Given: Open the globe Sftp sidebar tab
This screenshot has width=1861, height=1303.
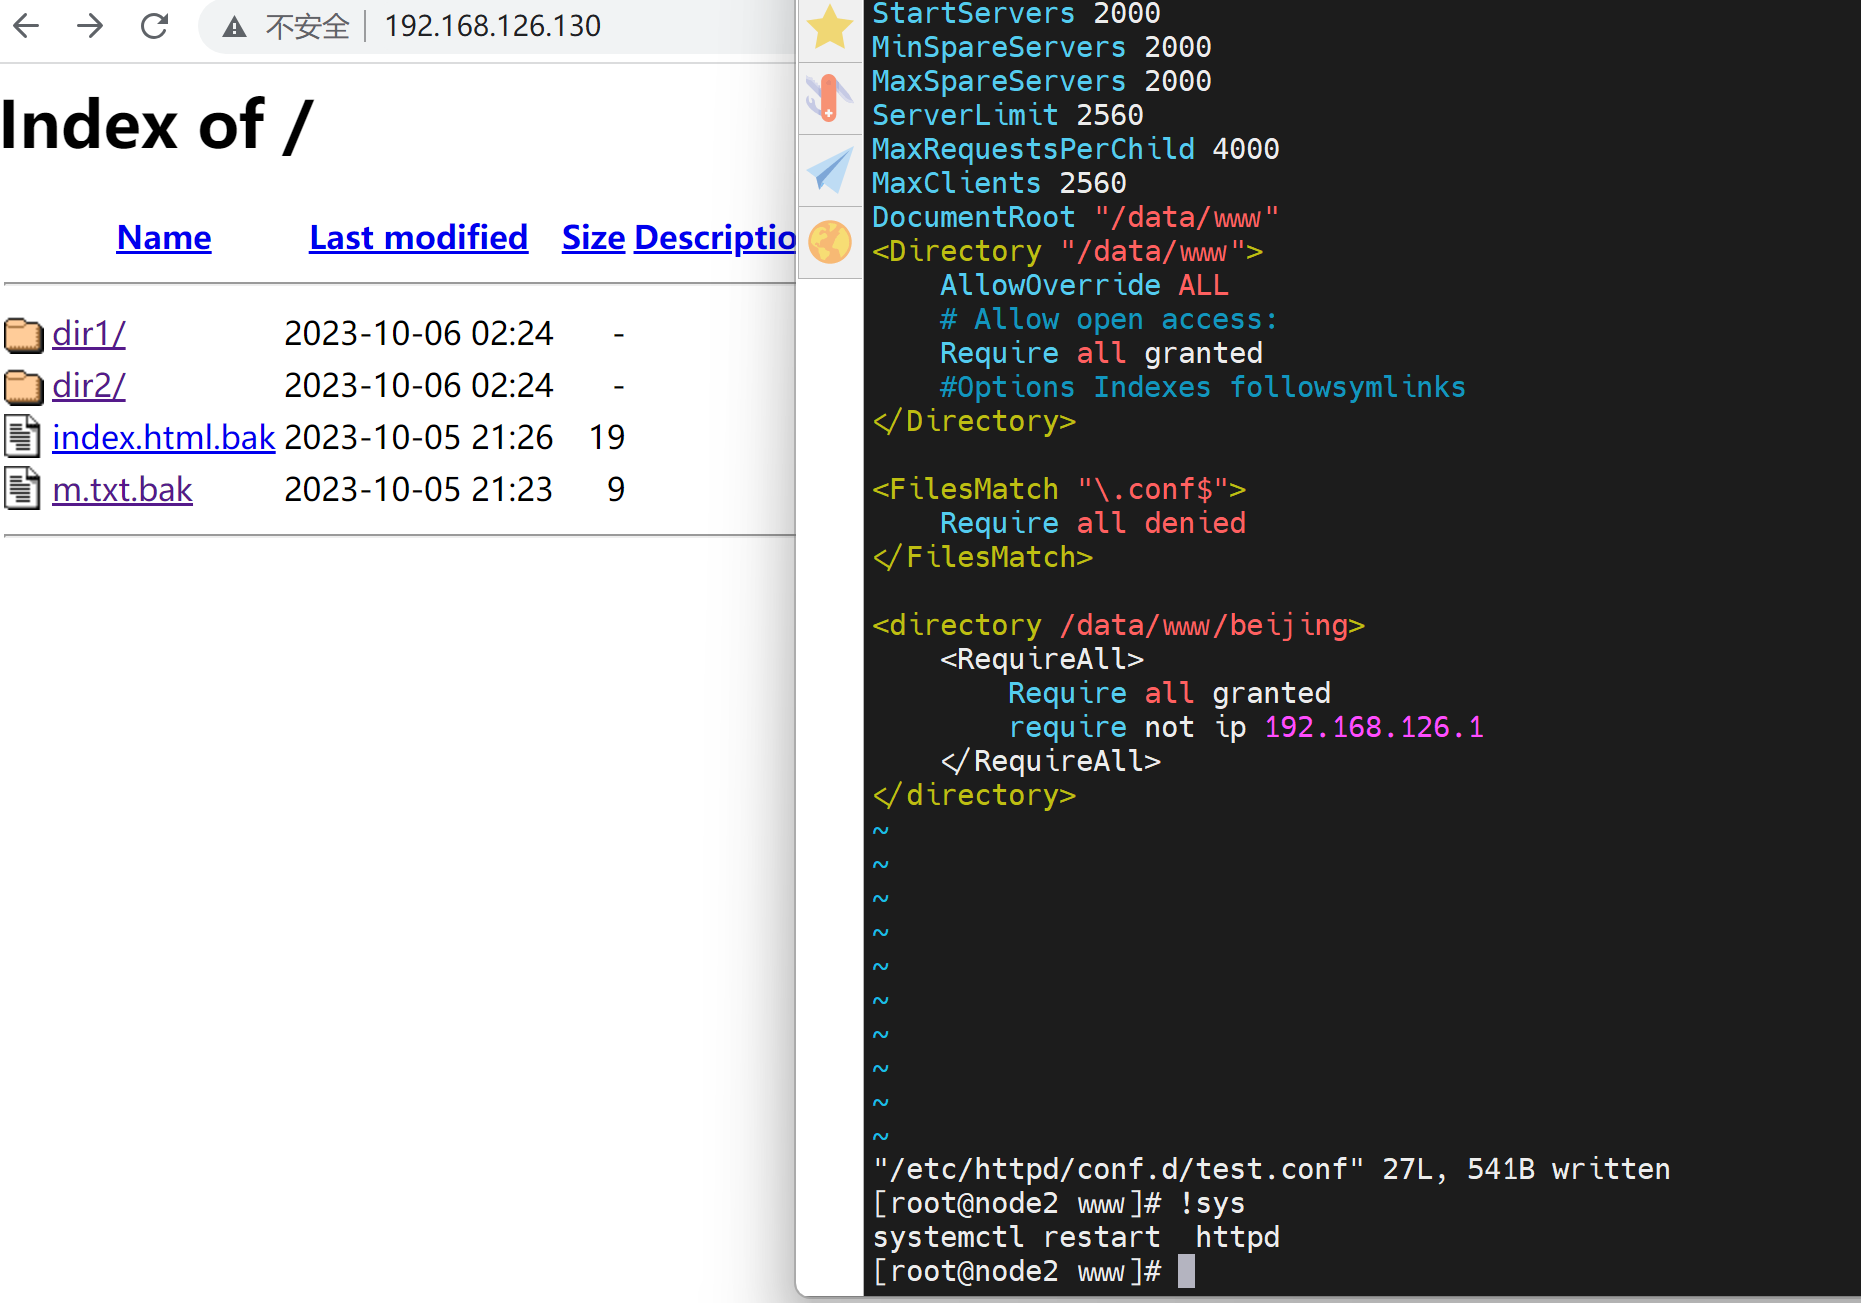Looking at the screenshot, I should pos(829,242).
